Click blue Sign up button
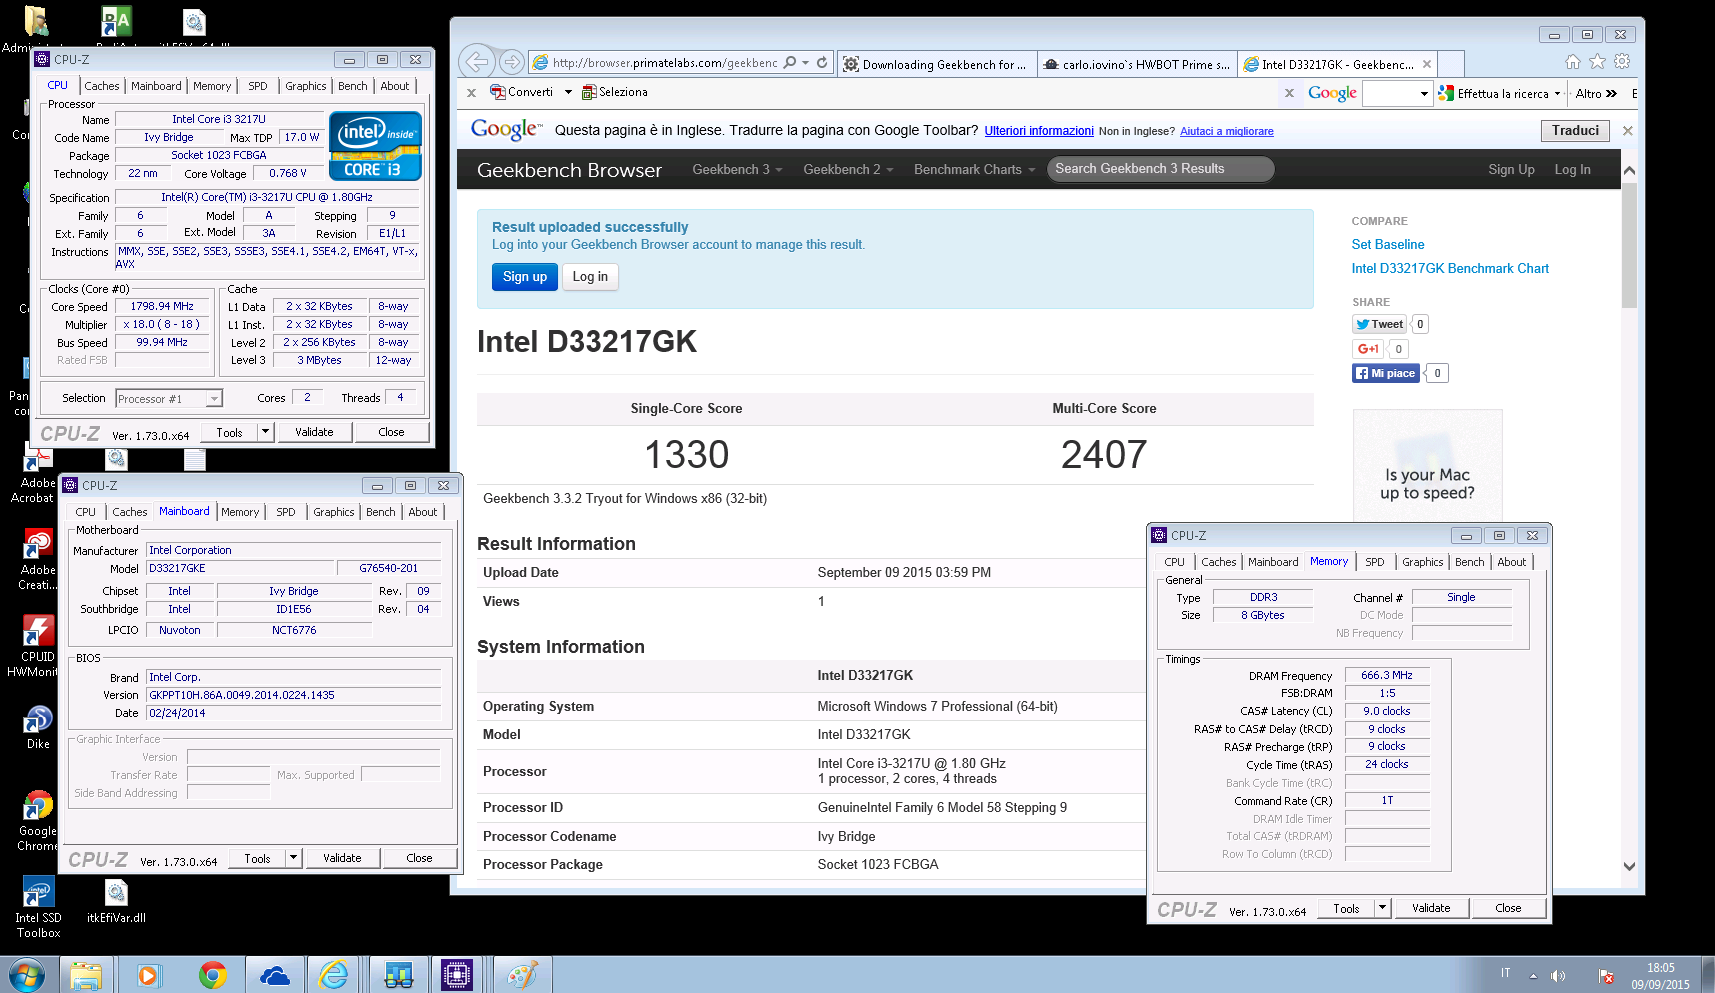Viewport: 1715px width, 993px height. tap(525, 277)
